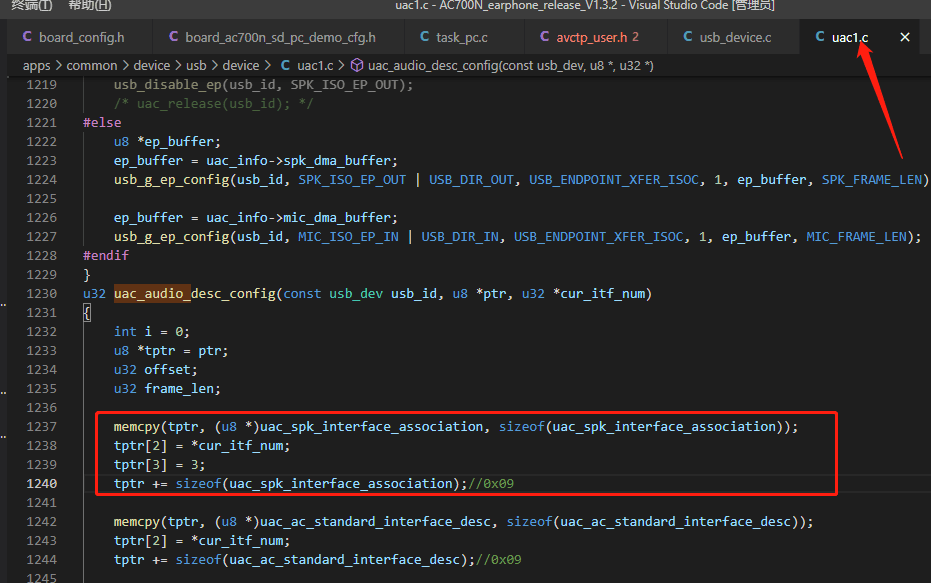Open the uac_audio_desc_config breadcrumb symbol list
The width and height of the screenshot is (931, 583).
click(x=511, y=65)
